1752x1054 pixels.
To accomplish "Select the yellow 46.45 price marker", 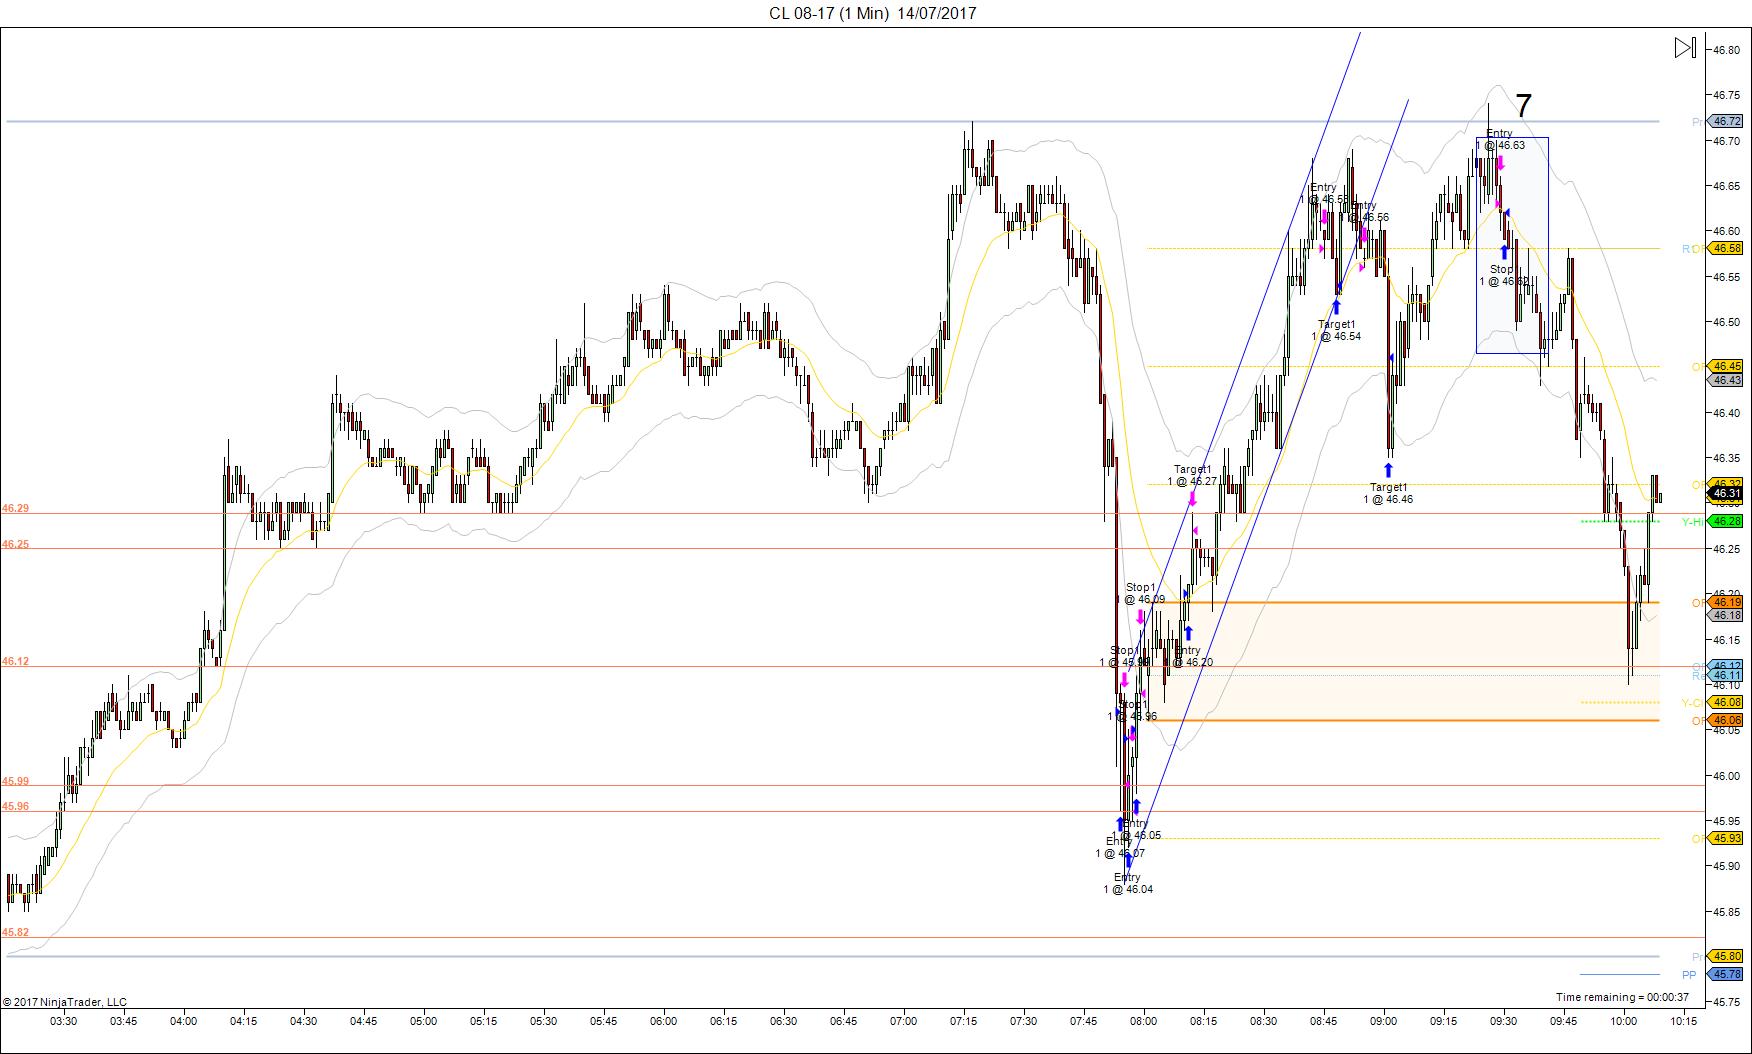I will point(1727,366).
